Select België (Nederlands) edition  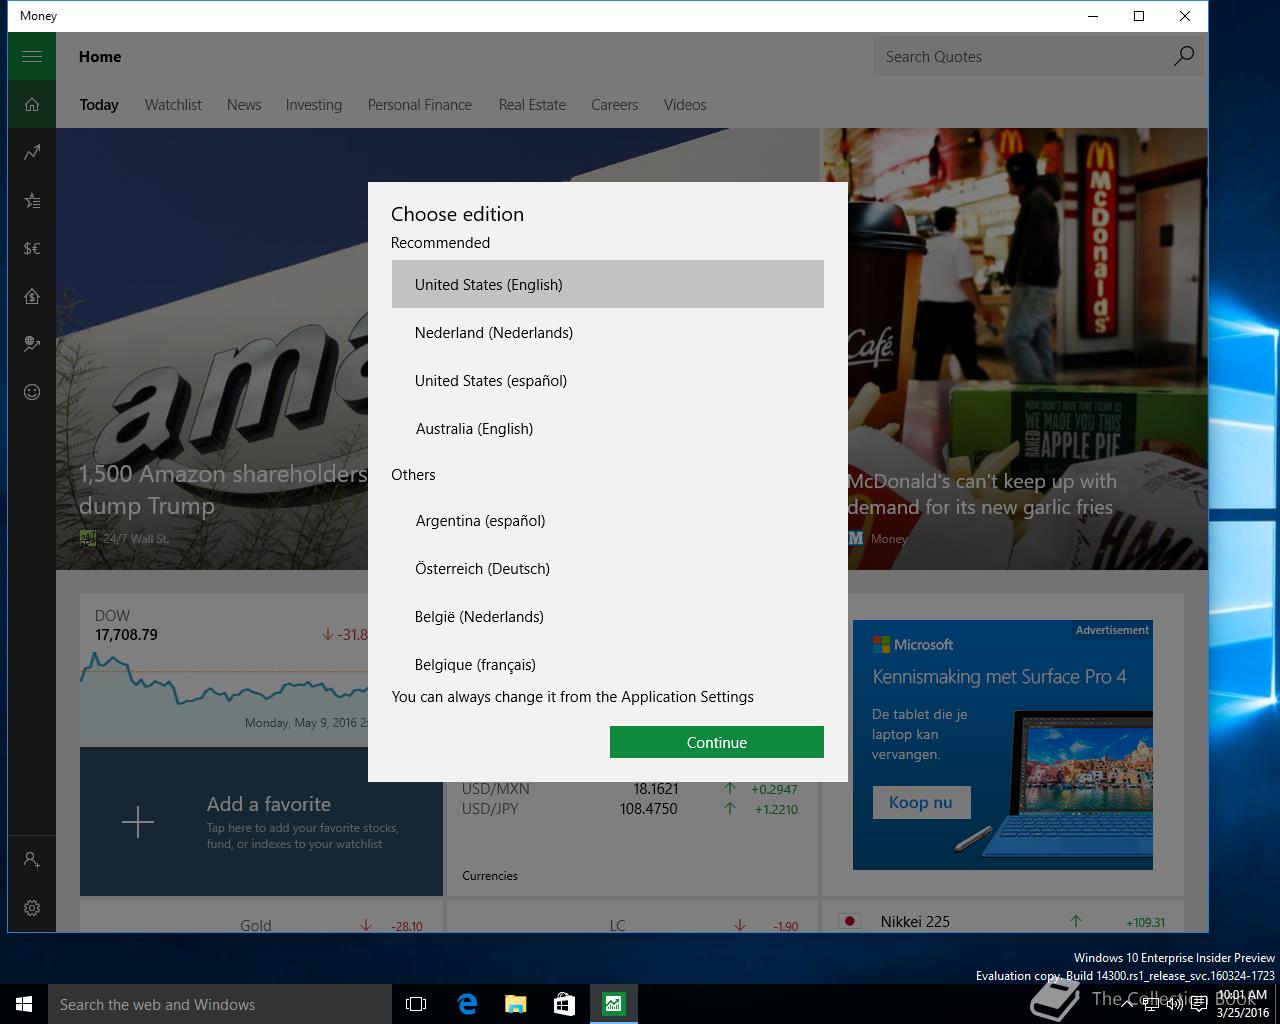point(608,616)
